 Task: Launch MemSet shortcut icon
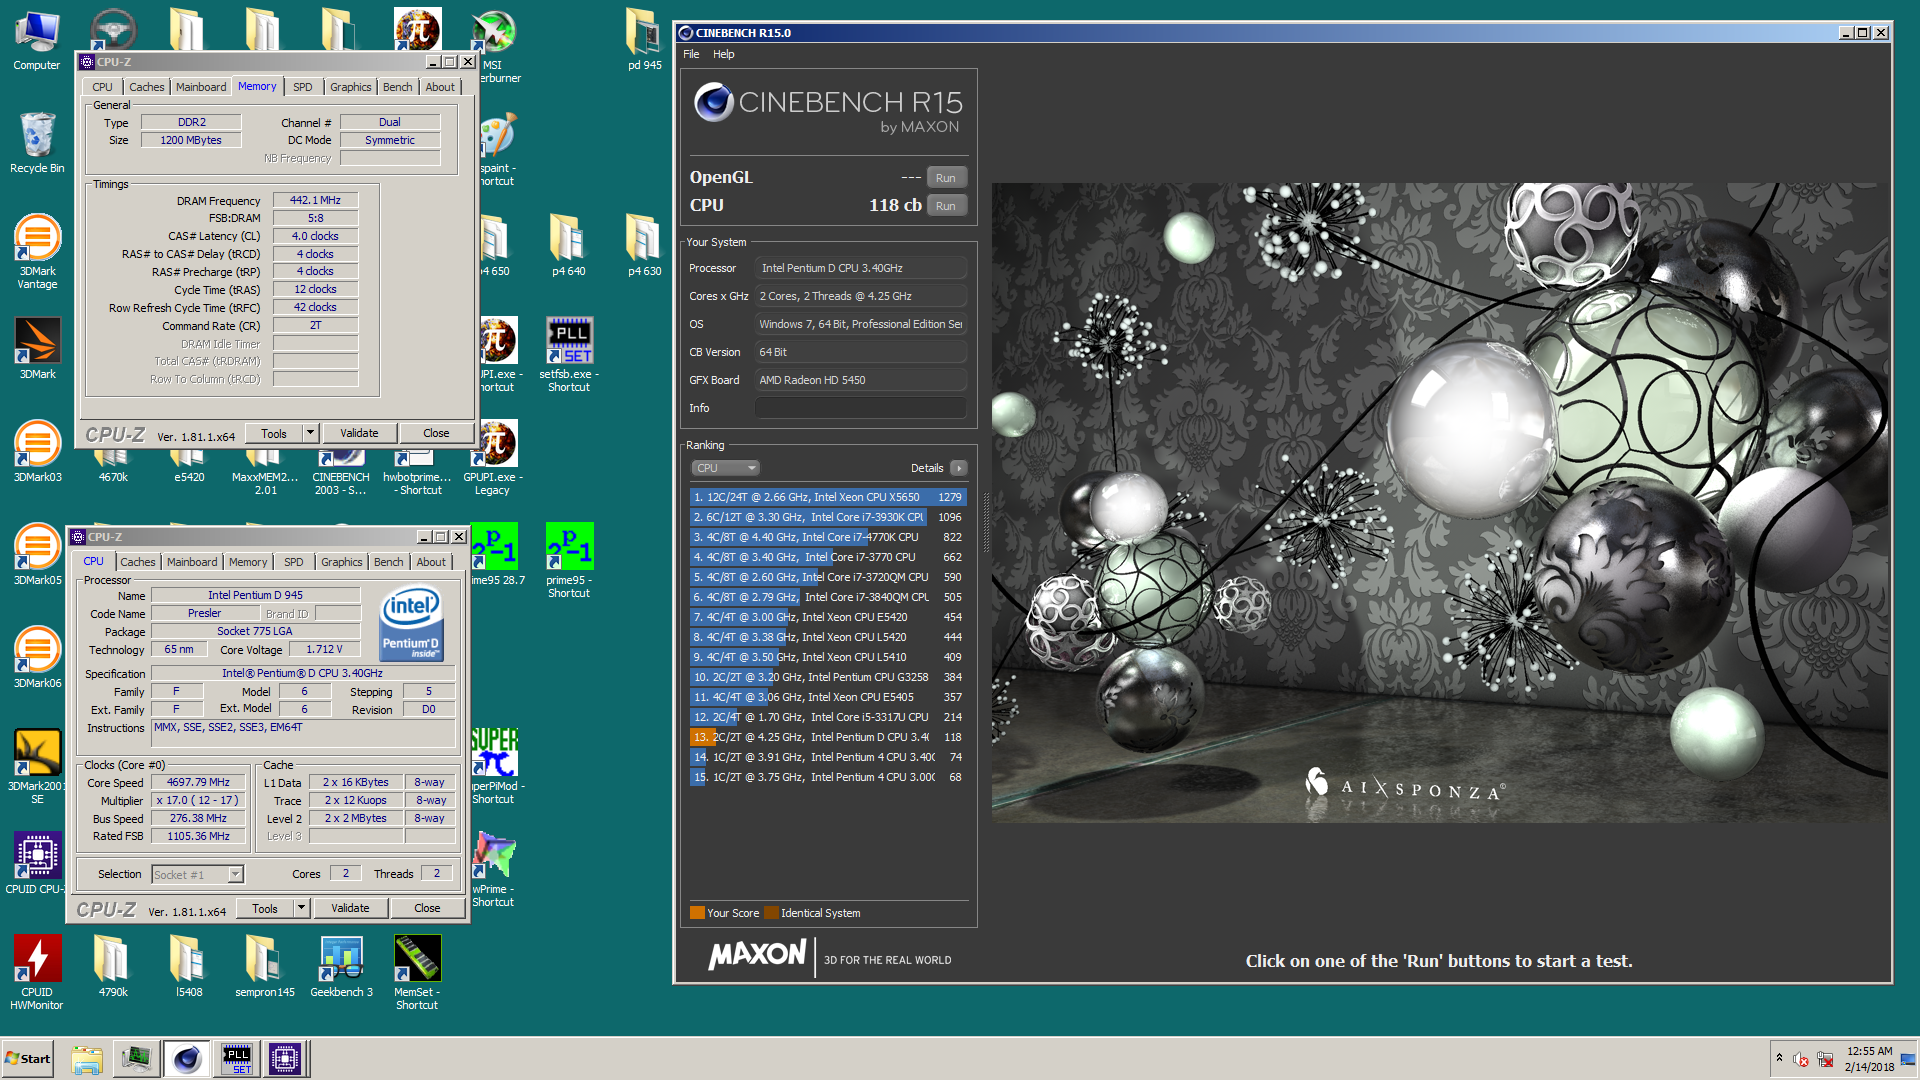tap(417, 972)
